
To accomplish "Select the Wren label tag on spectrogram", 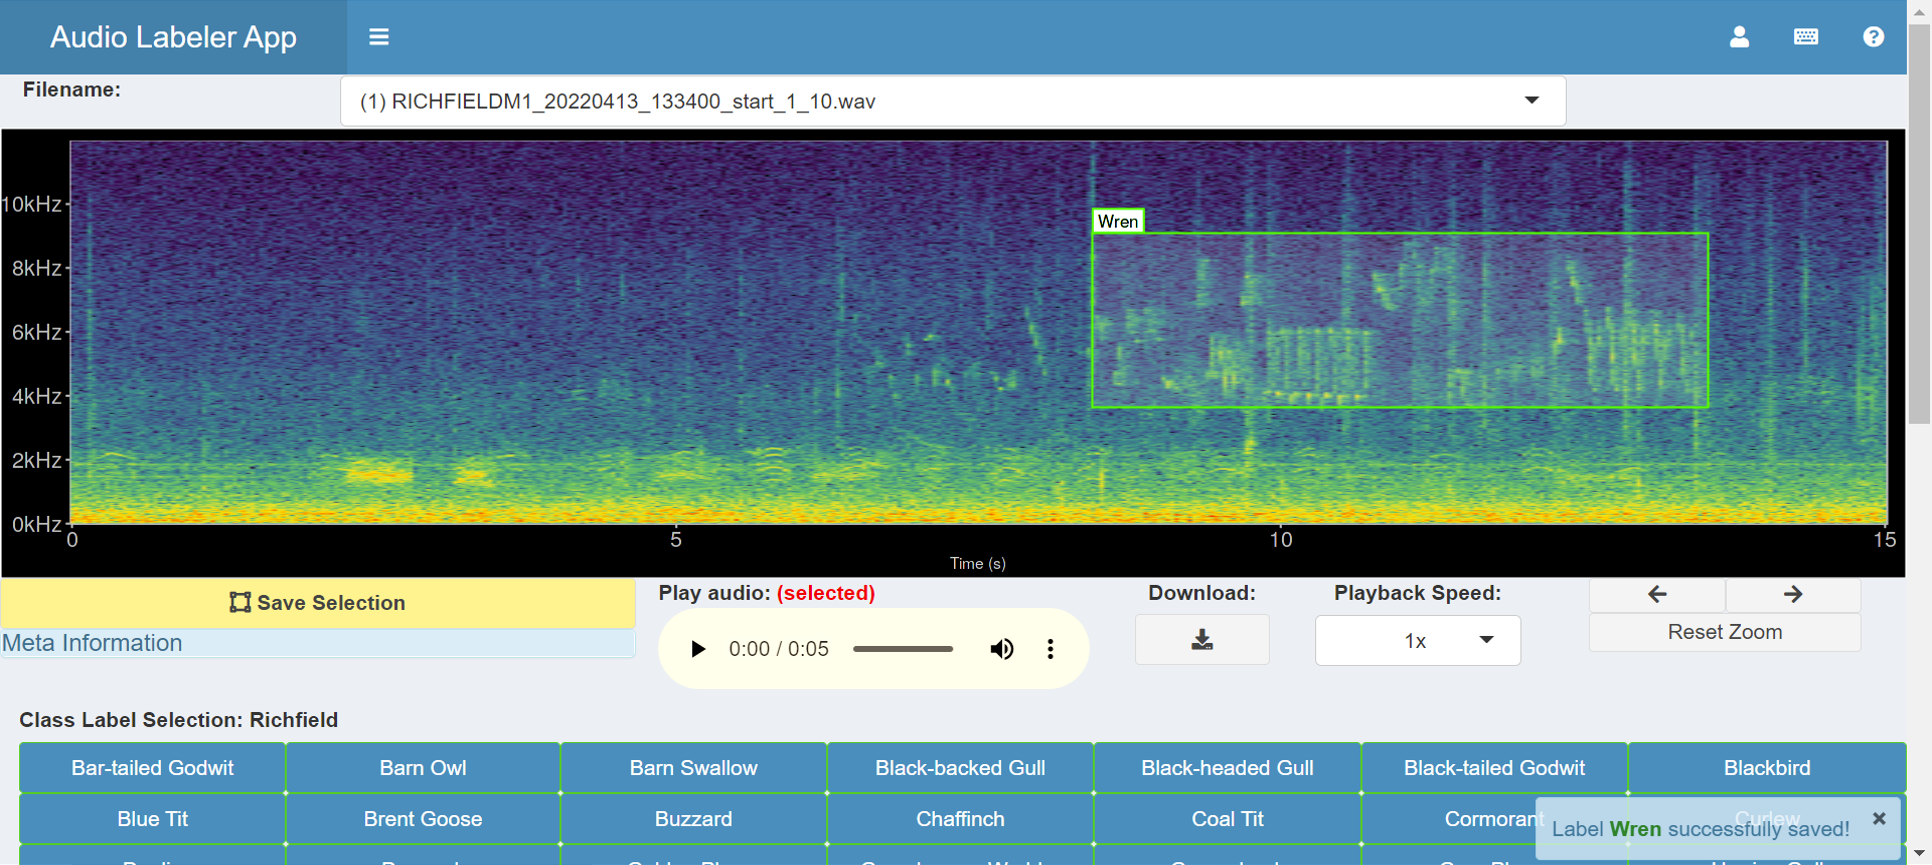I will pyautogui.click(x=1117, y=221).
